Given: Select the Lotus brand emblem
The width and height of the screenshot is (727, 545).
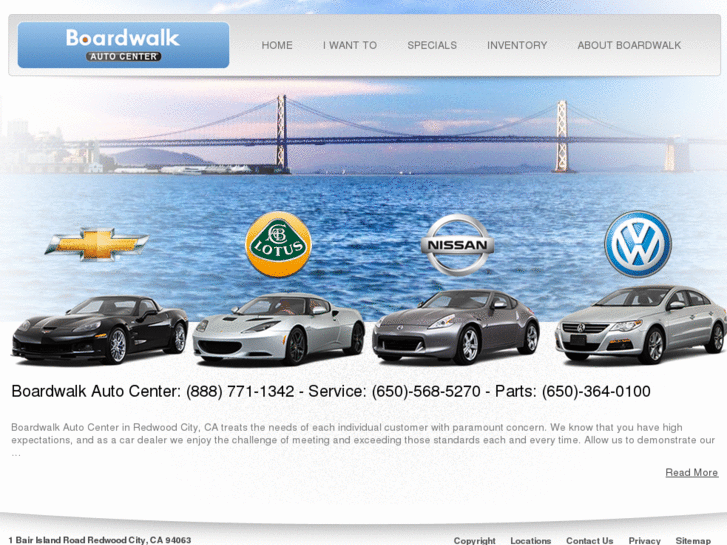Looking at the screenshot, I should 278,244.
